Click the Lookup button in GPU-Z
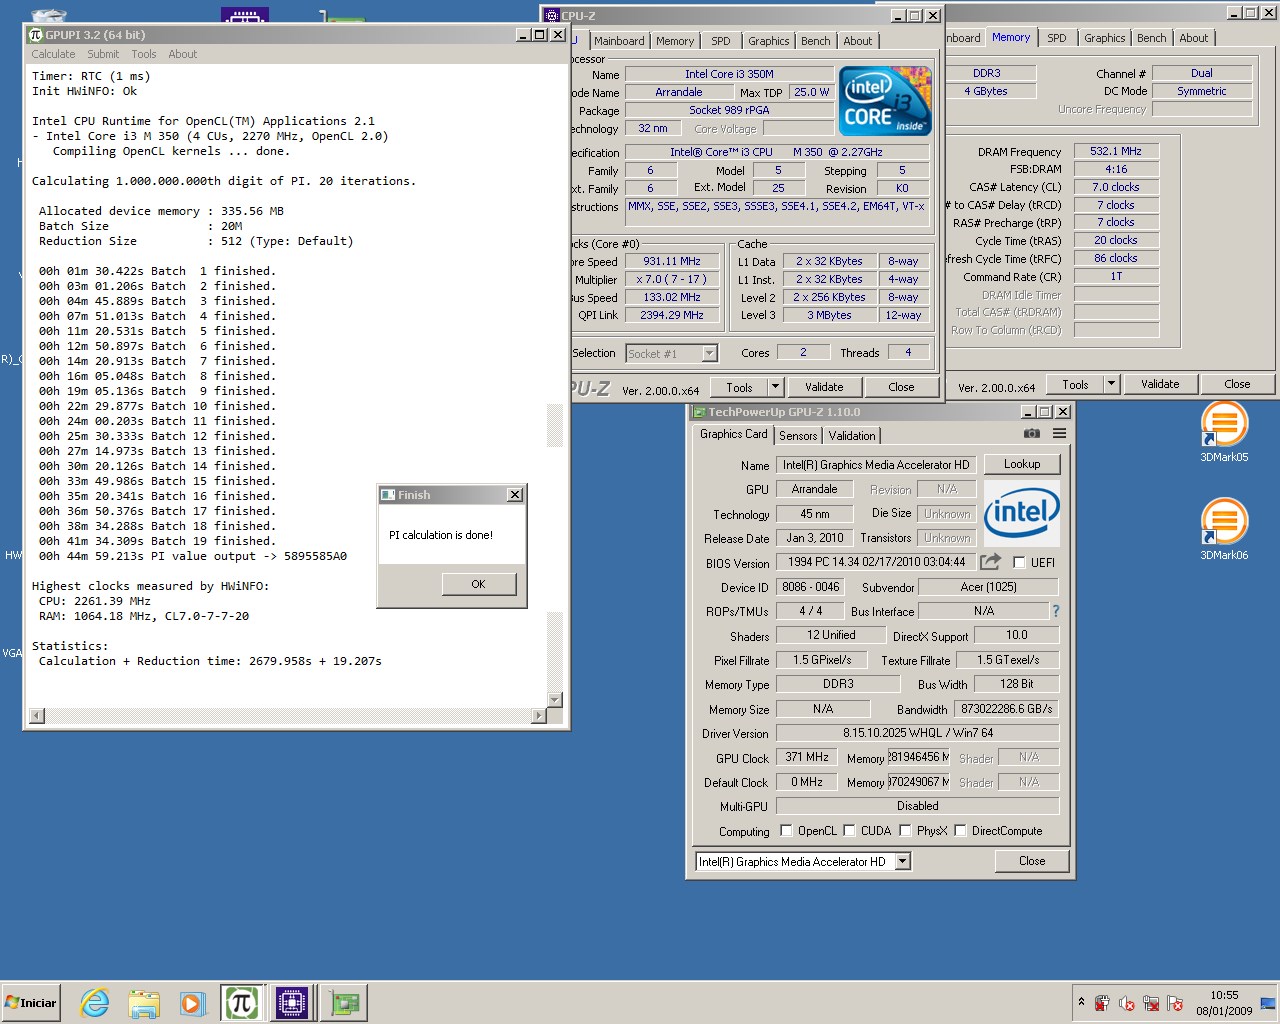The image size is (1280, 1024). (x=1022, y=464)
